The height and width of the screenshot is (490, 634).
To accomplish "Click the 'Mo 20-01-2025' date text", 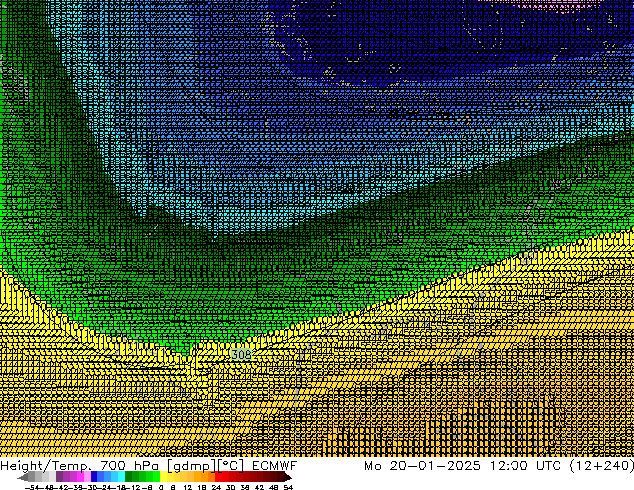I will [x=423, y=466].
